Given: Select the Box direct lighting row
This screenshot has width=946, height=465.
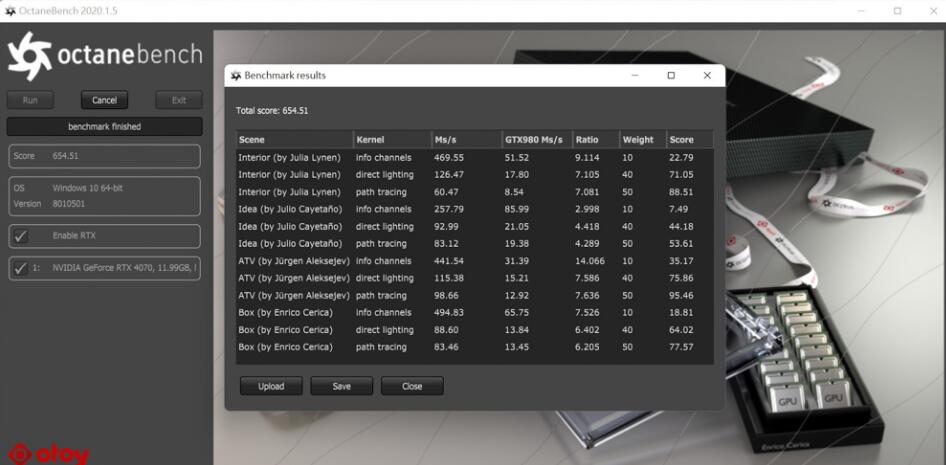Looking at the screenshot, I should pos(475,330).
